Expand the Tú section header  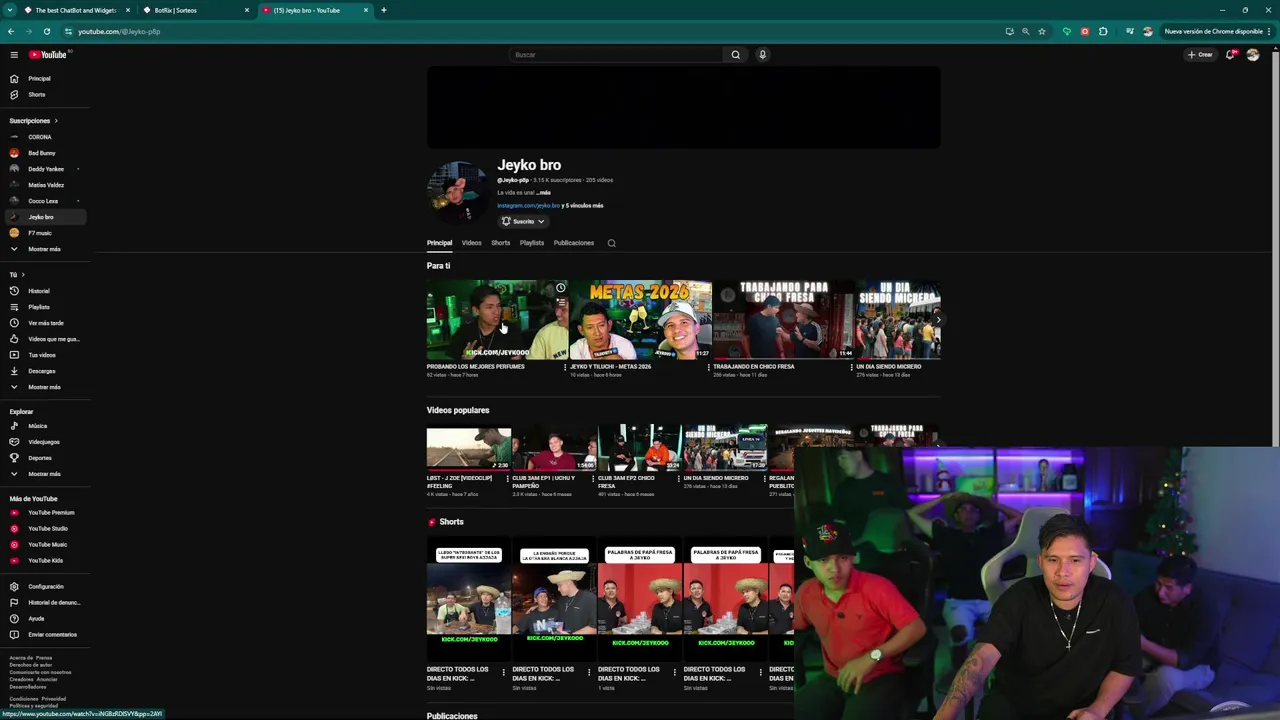(x=17, y=275)
